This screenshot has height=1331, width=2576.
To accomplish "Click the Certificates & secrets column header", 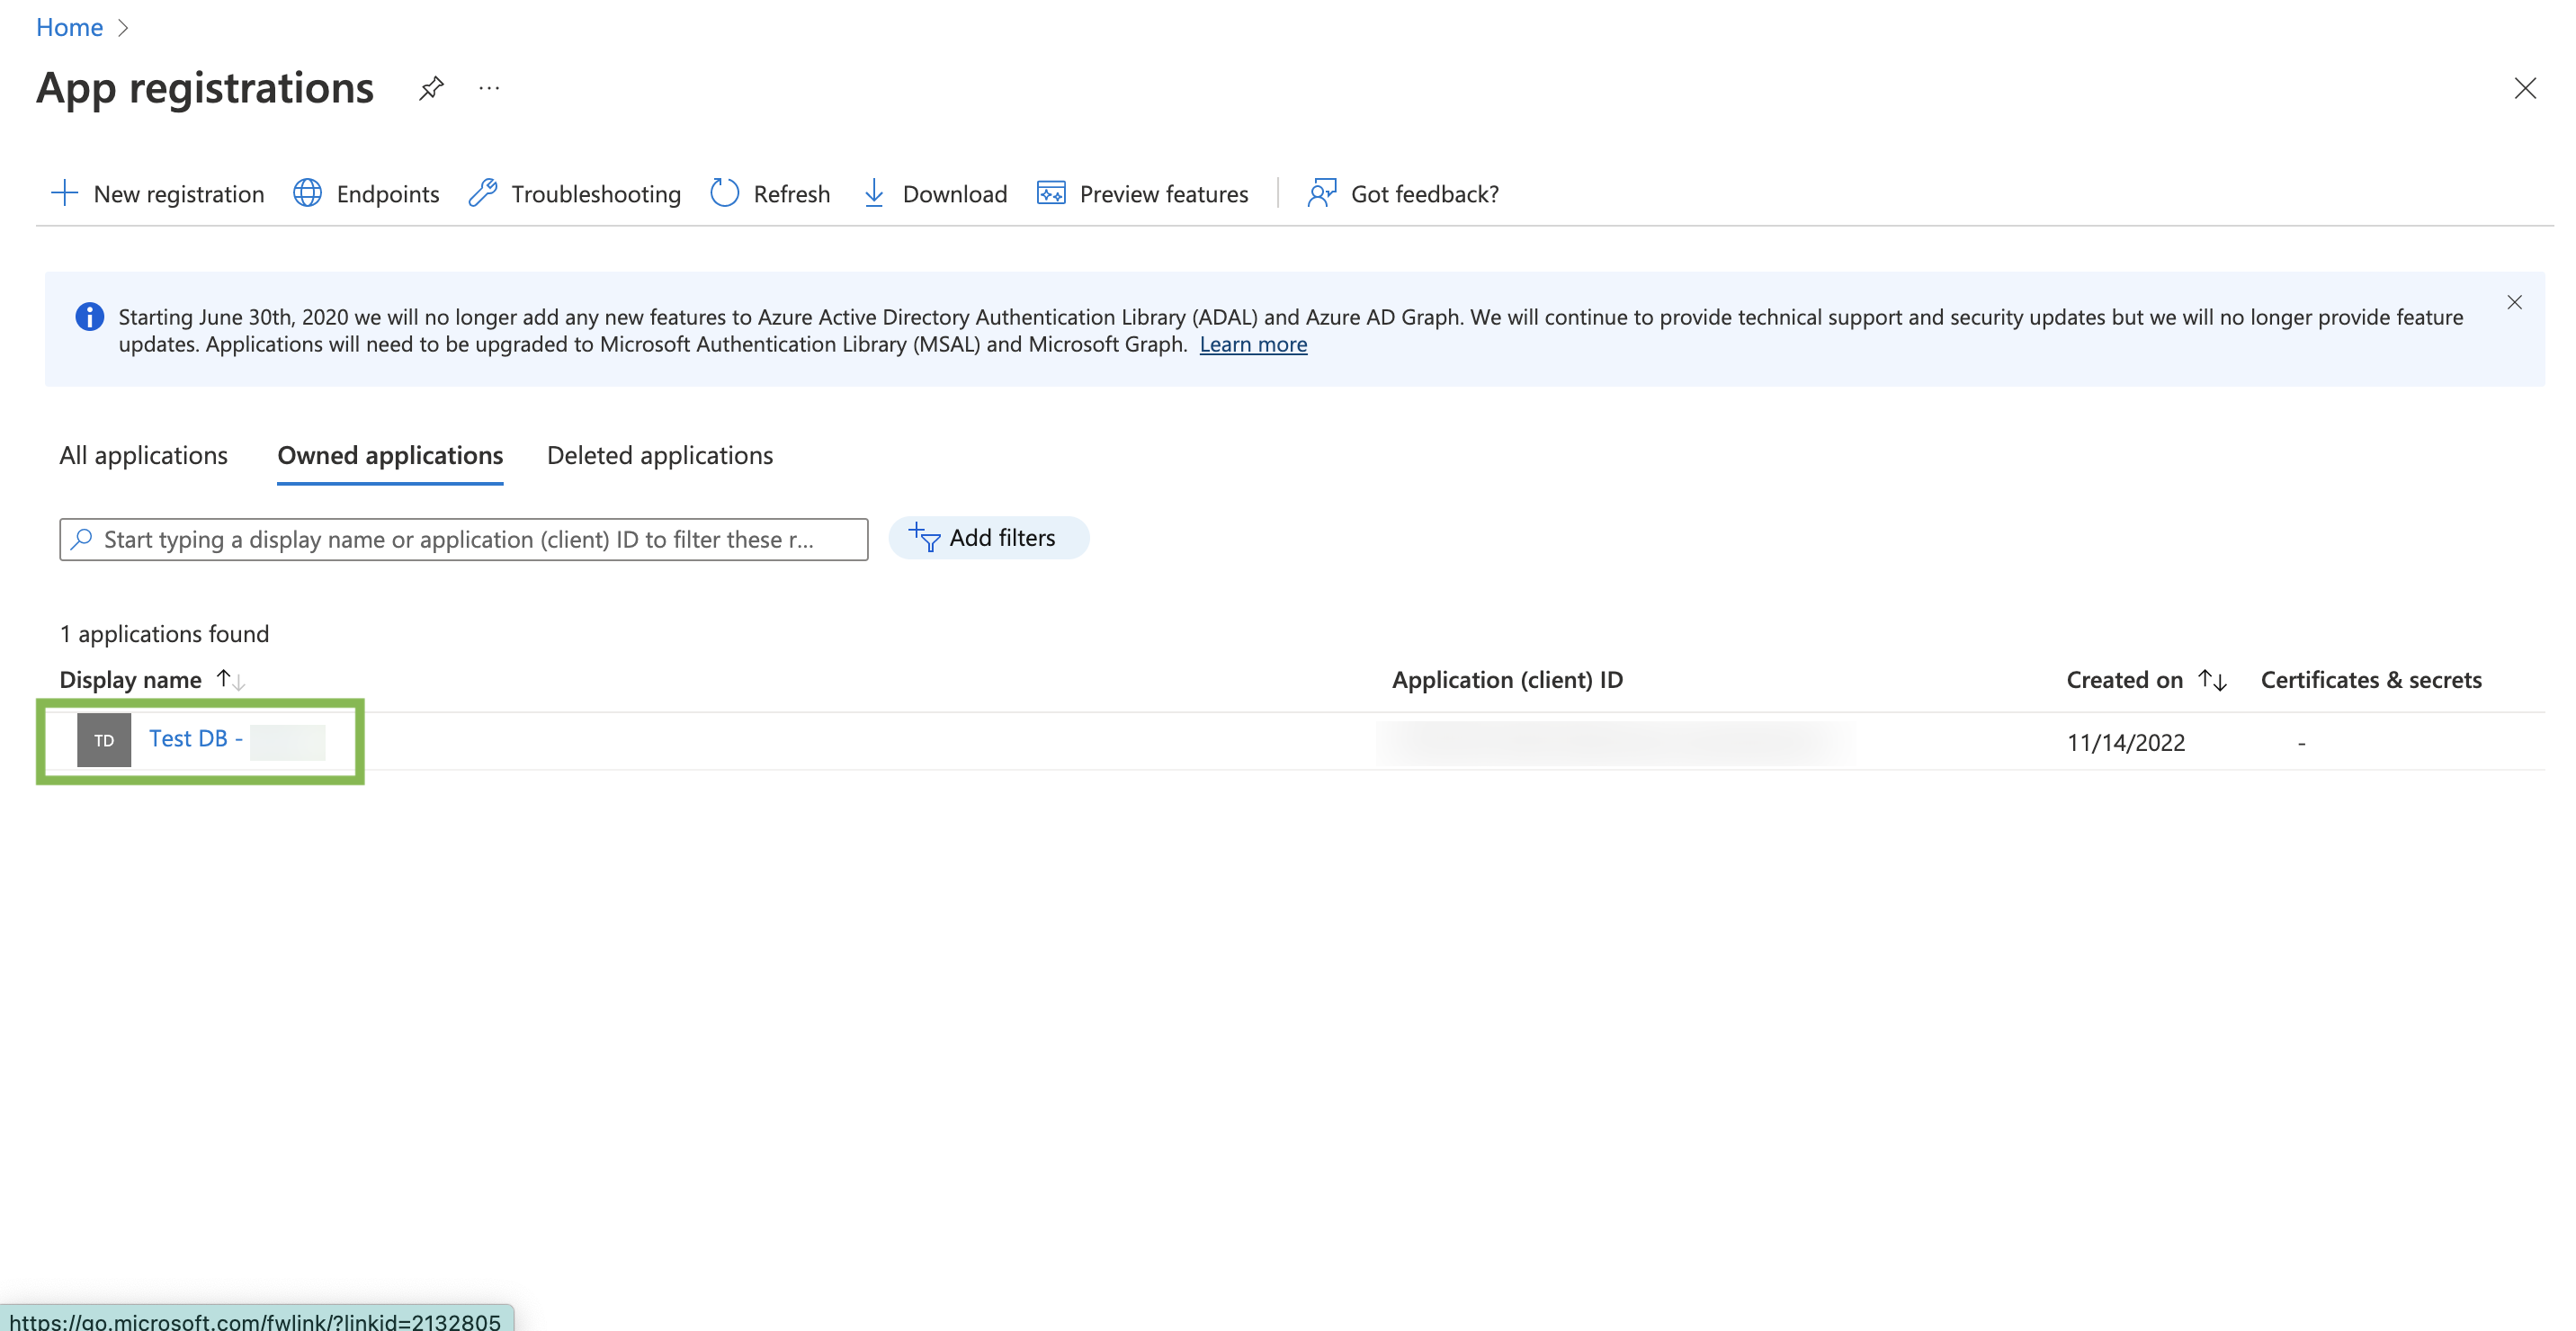I will click(x=2371, y=680).
